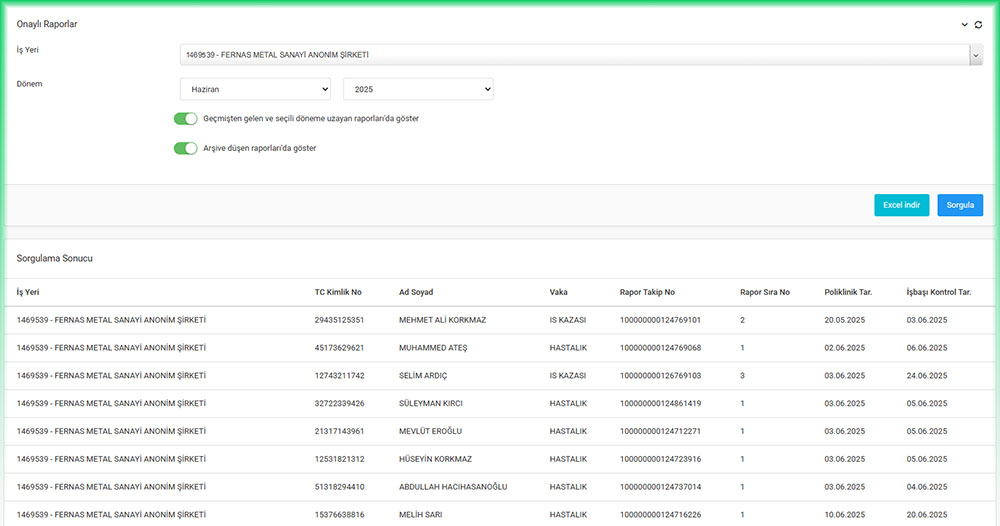Sort by TC Kimlik No column header
1000x526 pixels.
[338, 292]
